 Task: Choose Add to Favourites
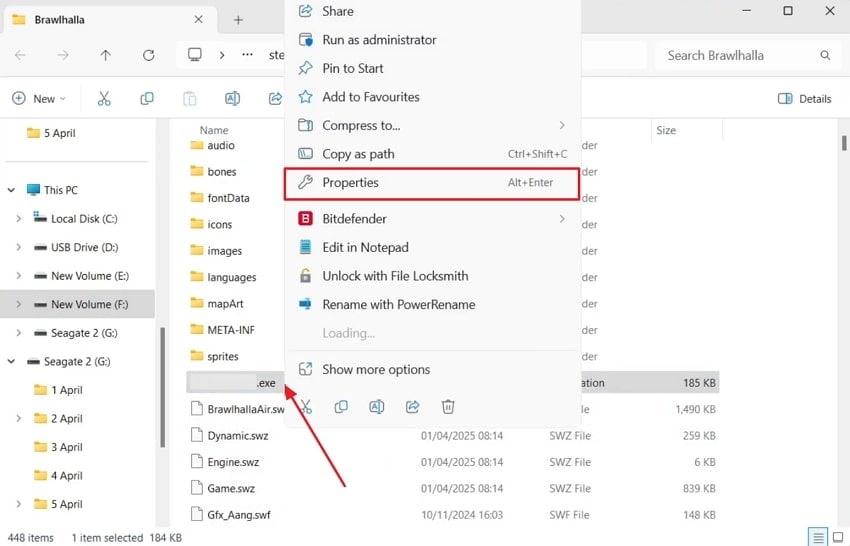(433, 97)
